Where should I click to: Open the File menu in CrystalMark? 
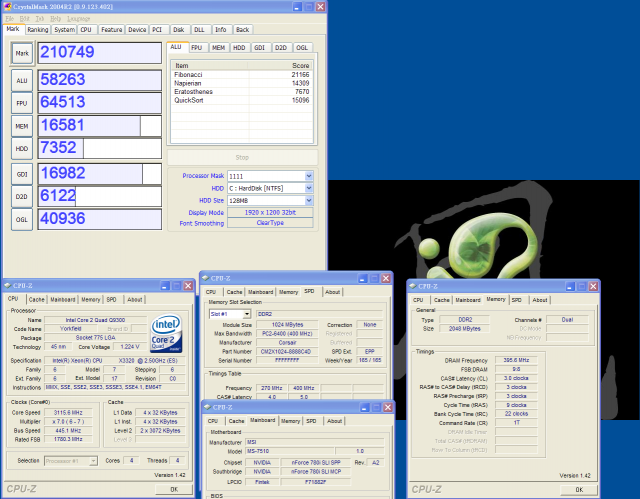click(x=9, y=19)
